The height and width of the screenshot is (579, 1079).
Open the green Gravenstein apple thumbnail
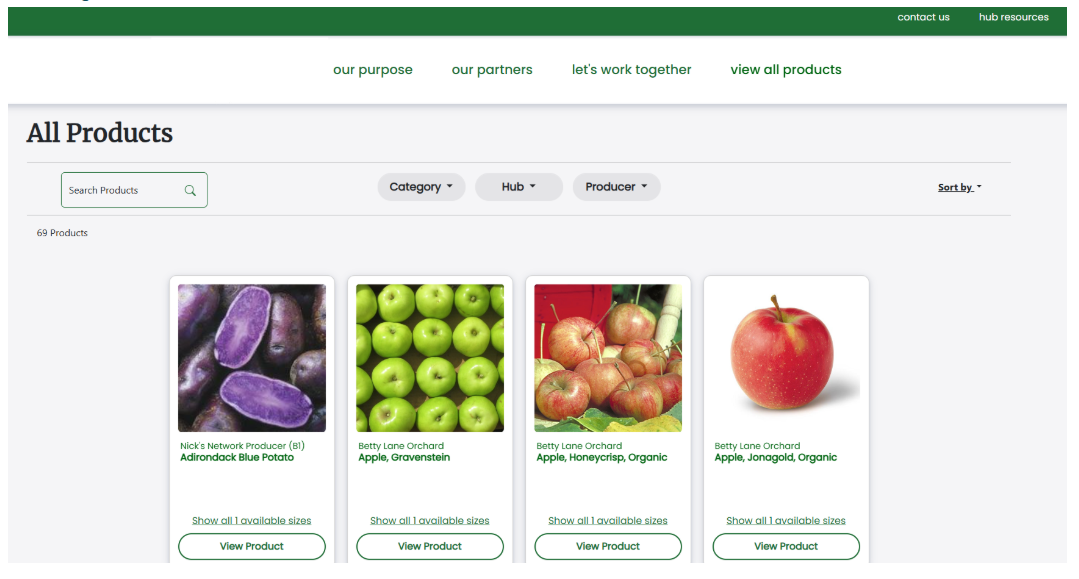point(430,358)
